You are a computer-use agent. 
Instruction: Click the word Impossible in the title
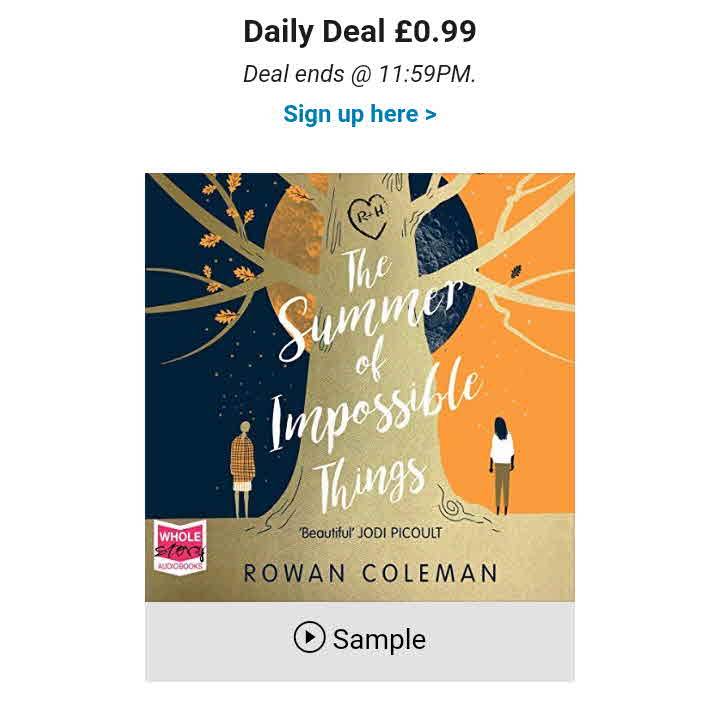click(x=374, y=409)
